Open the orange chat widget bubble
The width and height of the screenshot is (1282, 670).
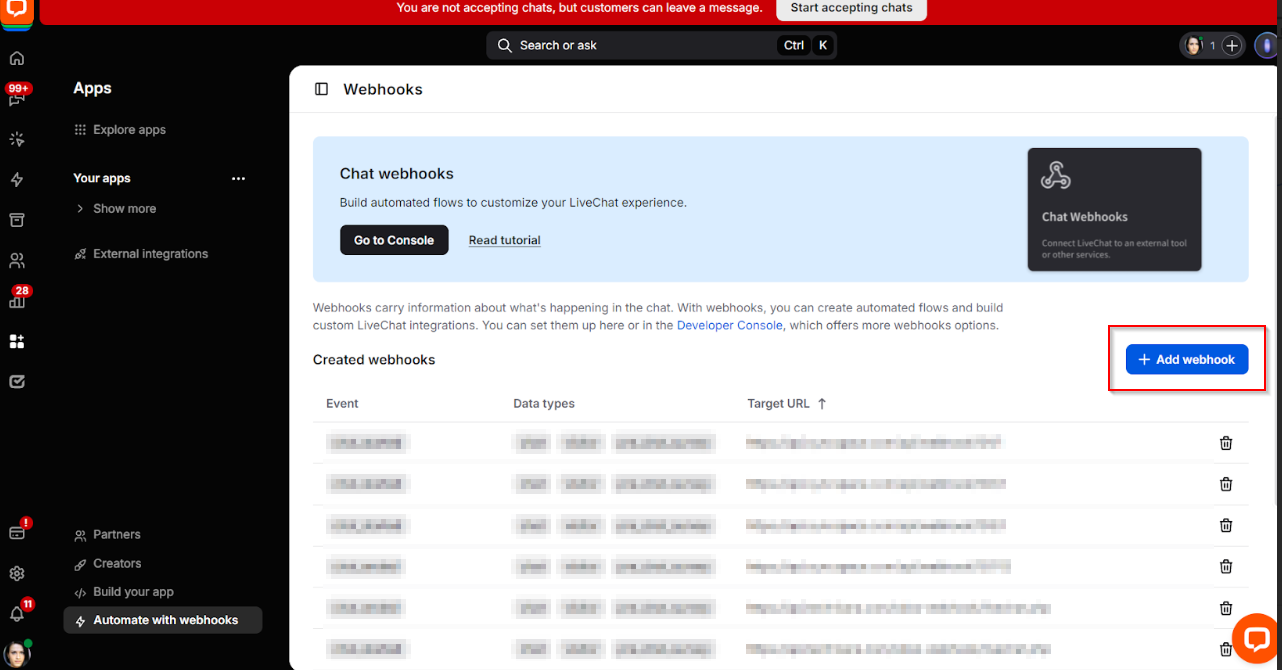click(1255, 639)
